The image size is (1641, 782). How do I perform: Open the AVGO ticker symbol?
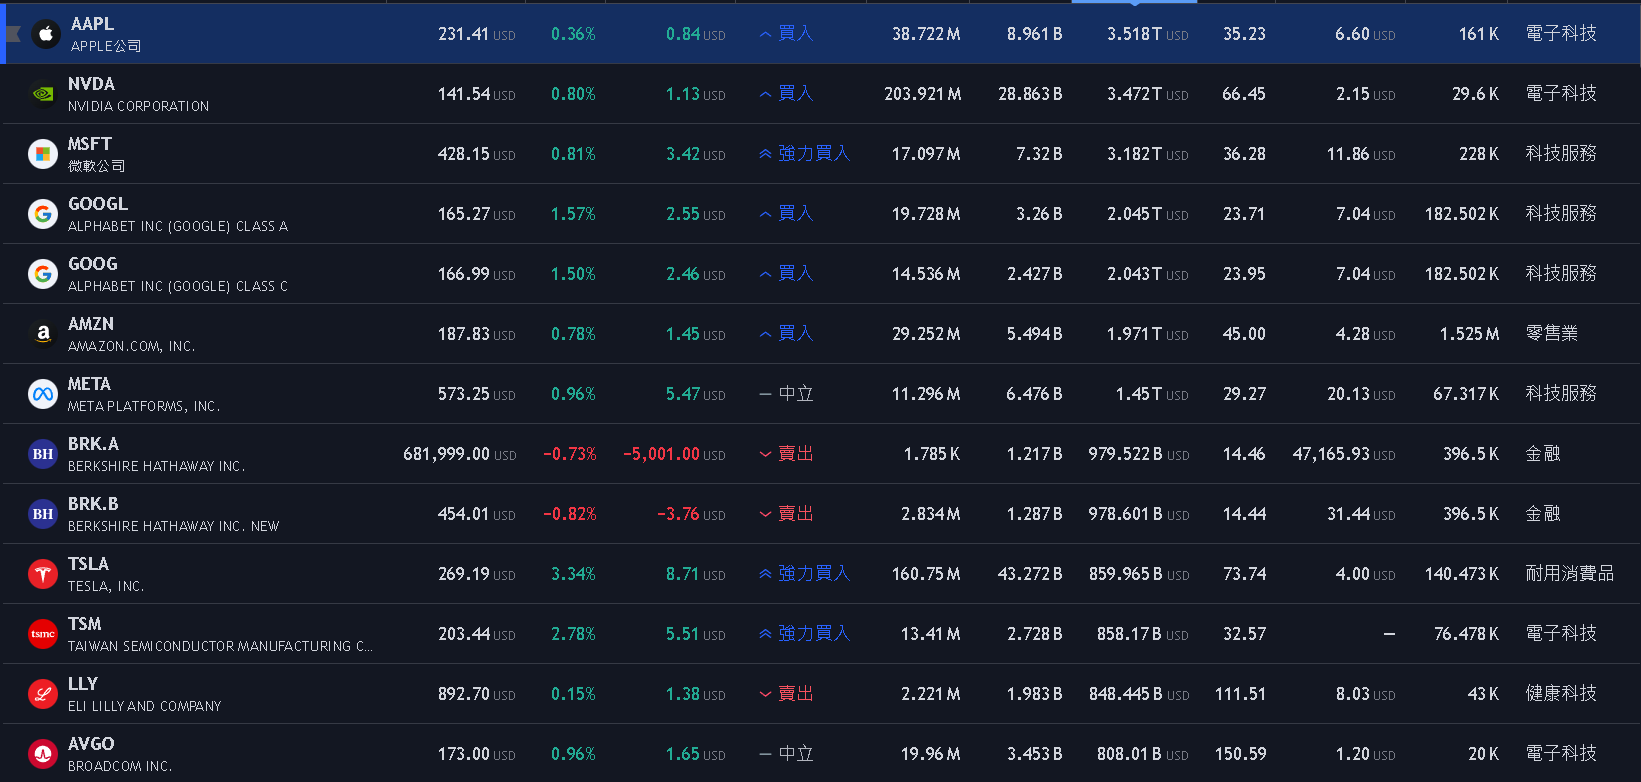point(91,744)
